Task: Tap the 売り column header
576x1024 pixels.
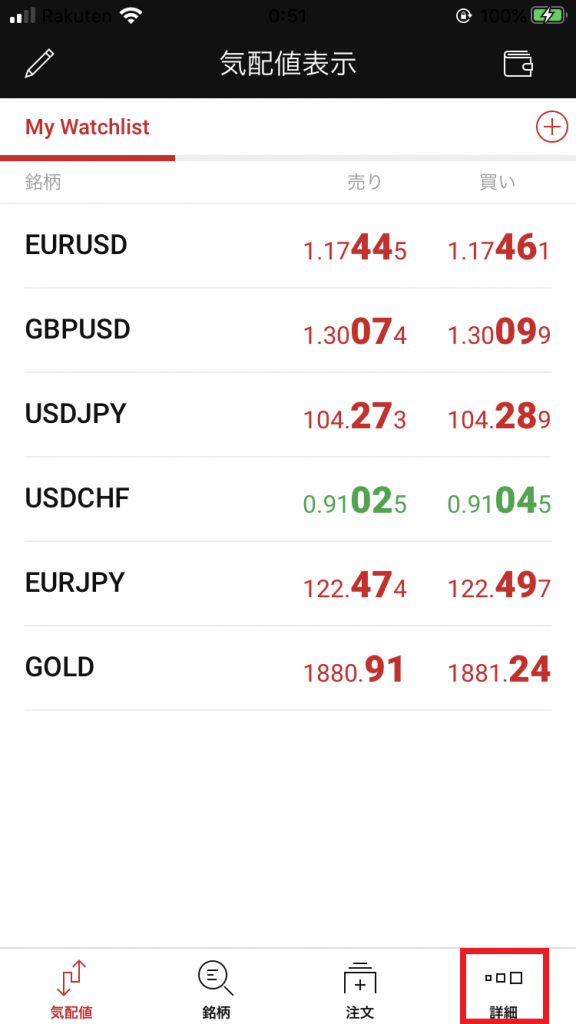Action: pos(364,182)
